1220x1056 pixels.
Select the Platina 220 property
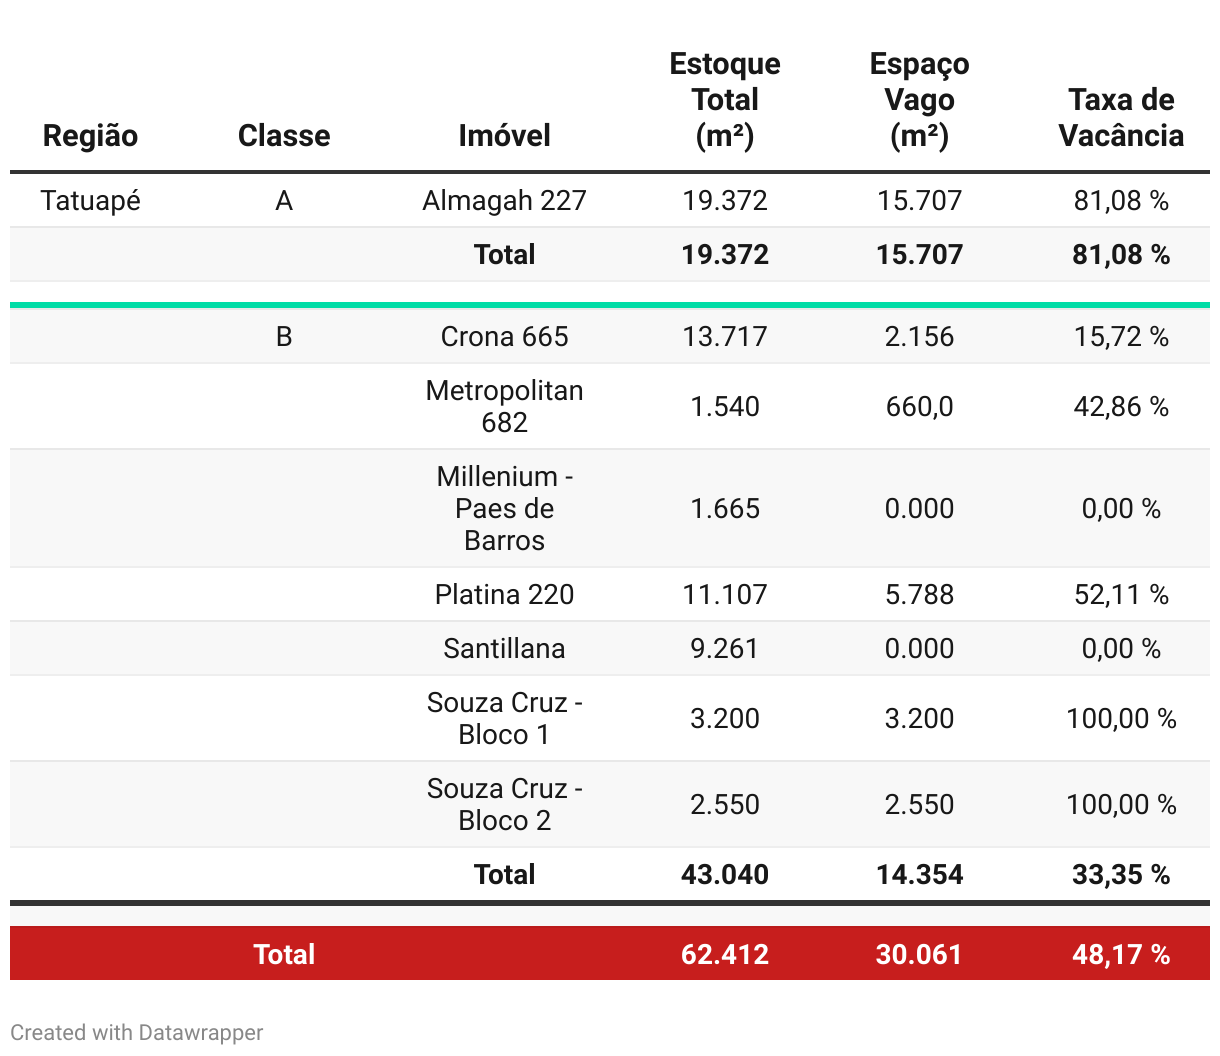[504, 595]
